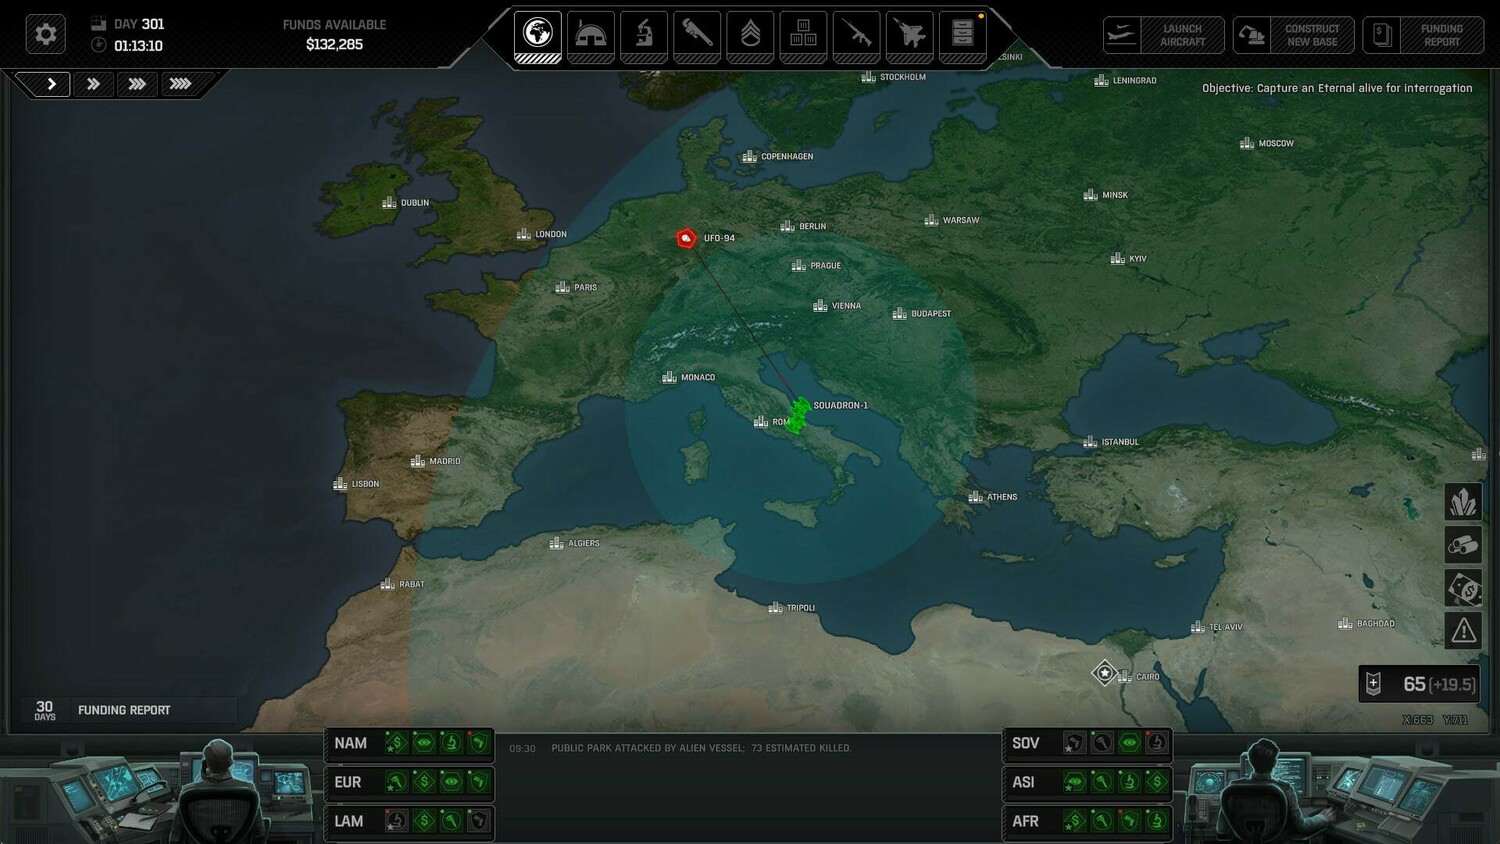The image size is (1500, 844).
Task: Click the Launch Aircraft button
Action: click(x=1164, y=35)
